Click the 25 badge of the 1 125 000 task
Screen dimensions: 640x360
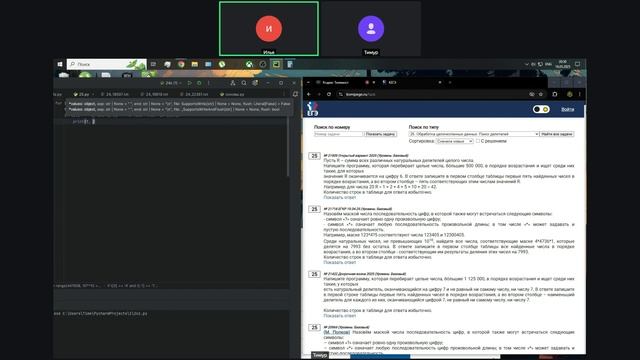click(x=314, y=274)
